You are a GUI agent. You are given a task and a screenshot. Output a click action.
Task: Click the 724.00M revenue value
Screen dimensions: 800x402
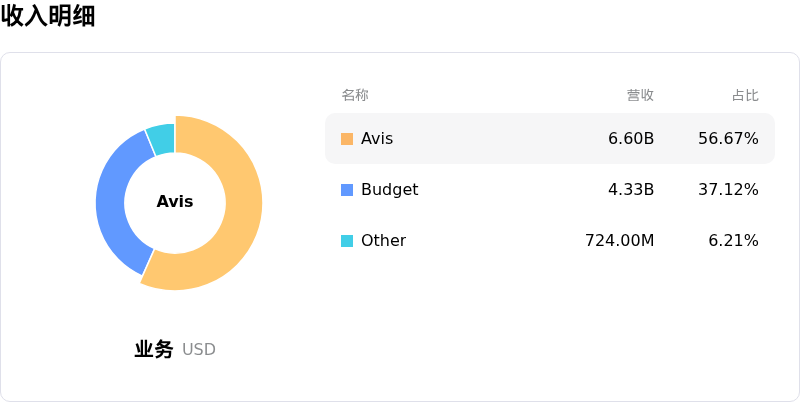(619, 241)
